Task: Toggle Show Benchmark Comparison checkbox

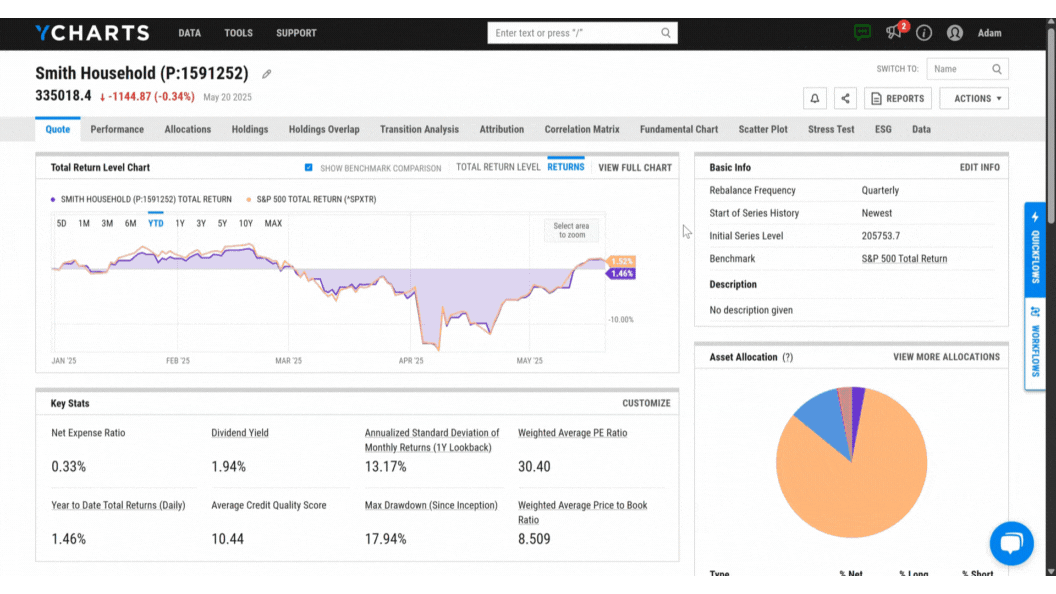Action: tap(308, 168)
